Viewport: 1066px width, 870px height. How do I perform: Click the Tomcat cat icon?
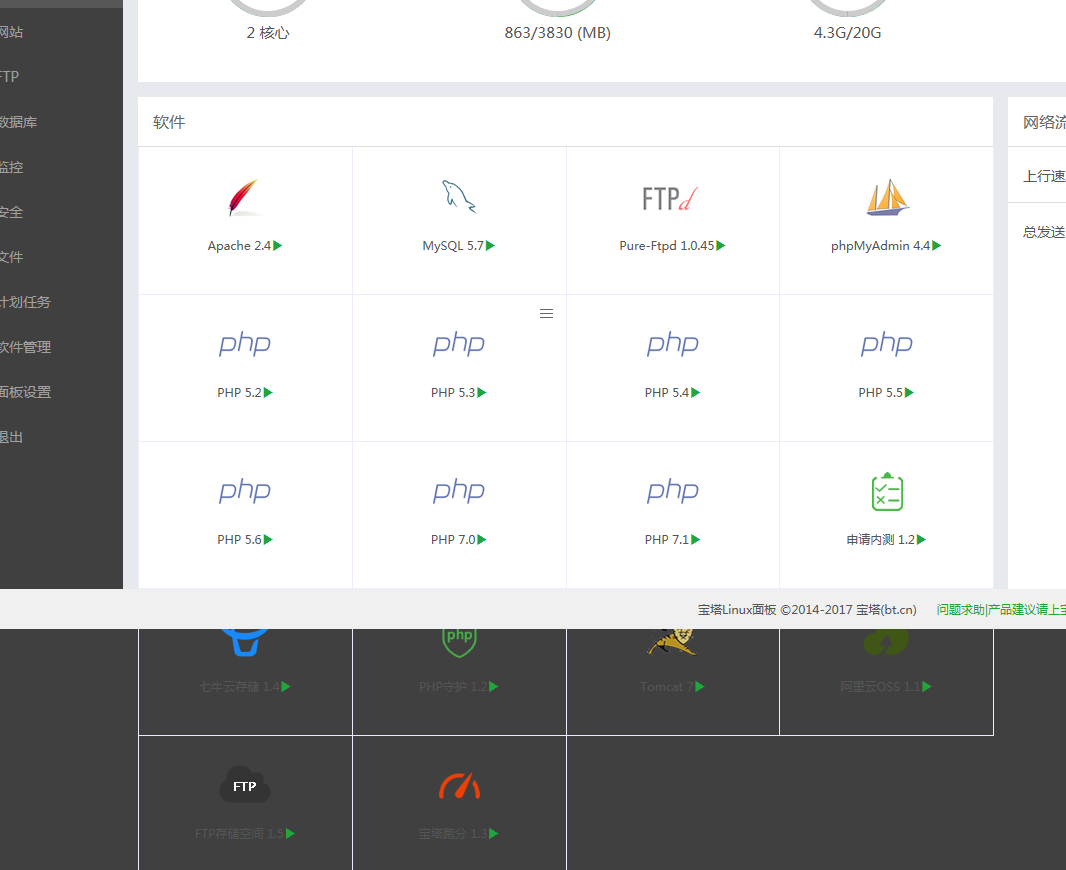[672, 642]
